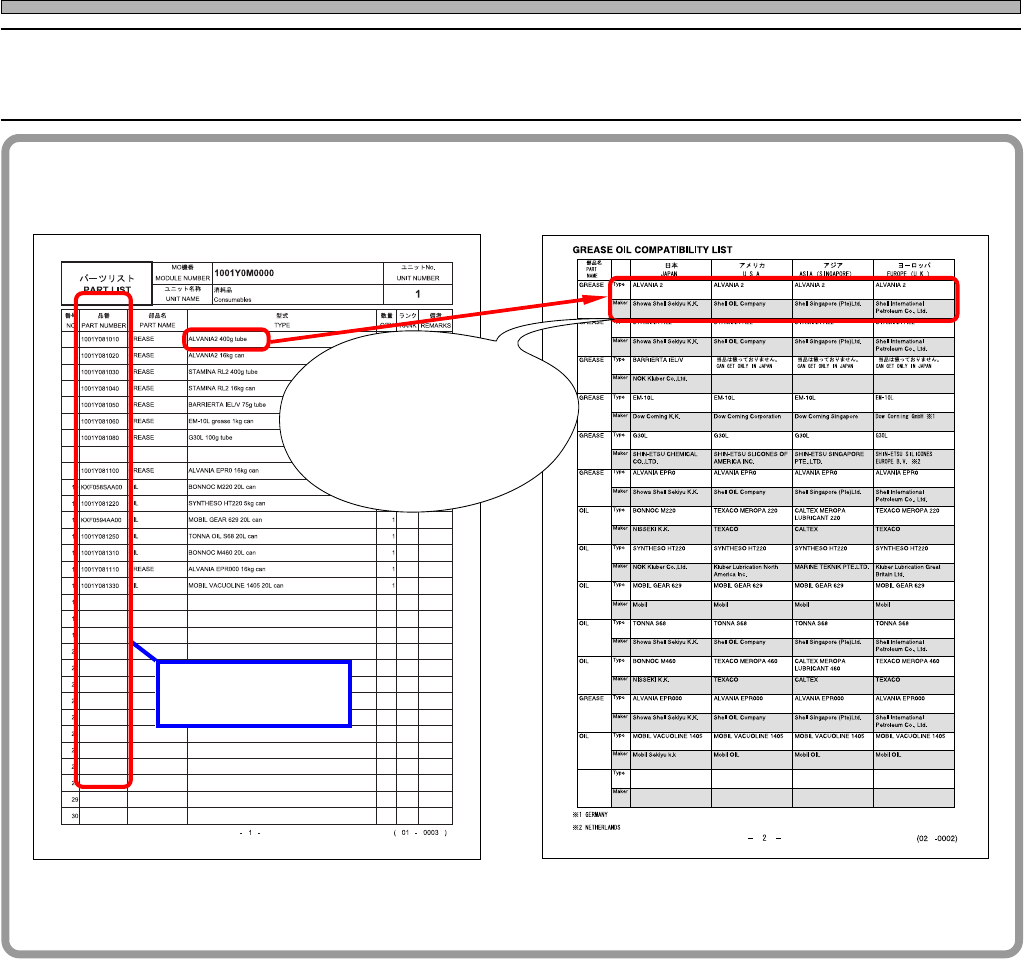The height and width of the screenshot is (959, 1024).
Task: Click footnote "※1 GERMANY"
Action: pos(590,815)
